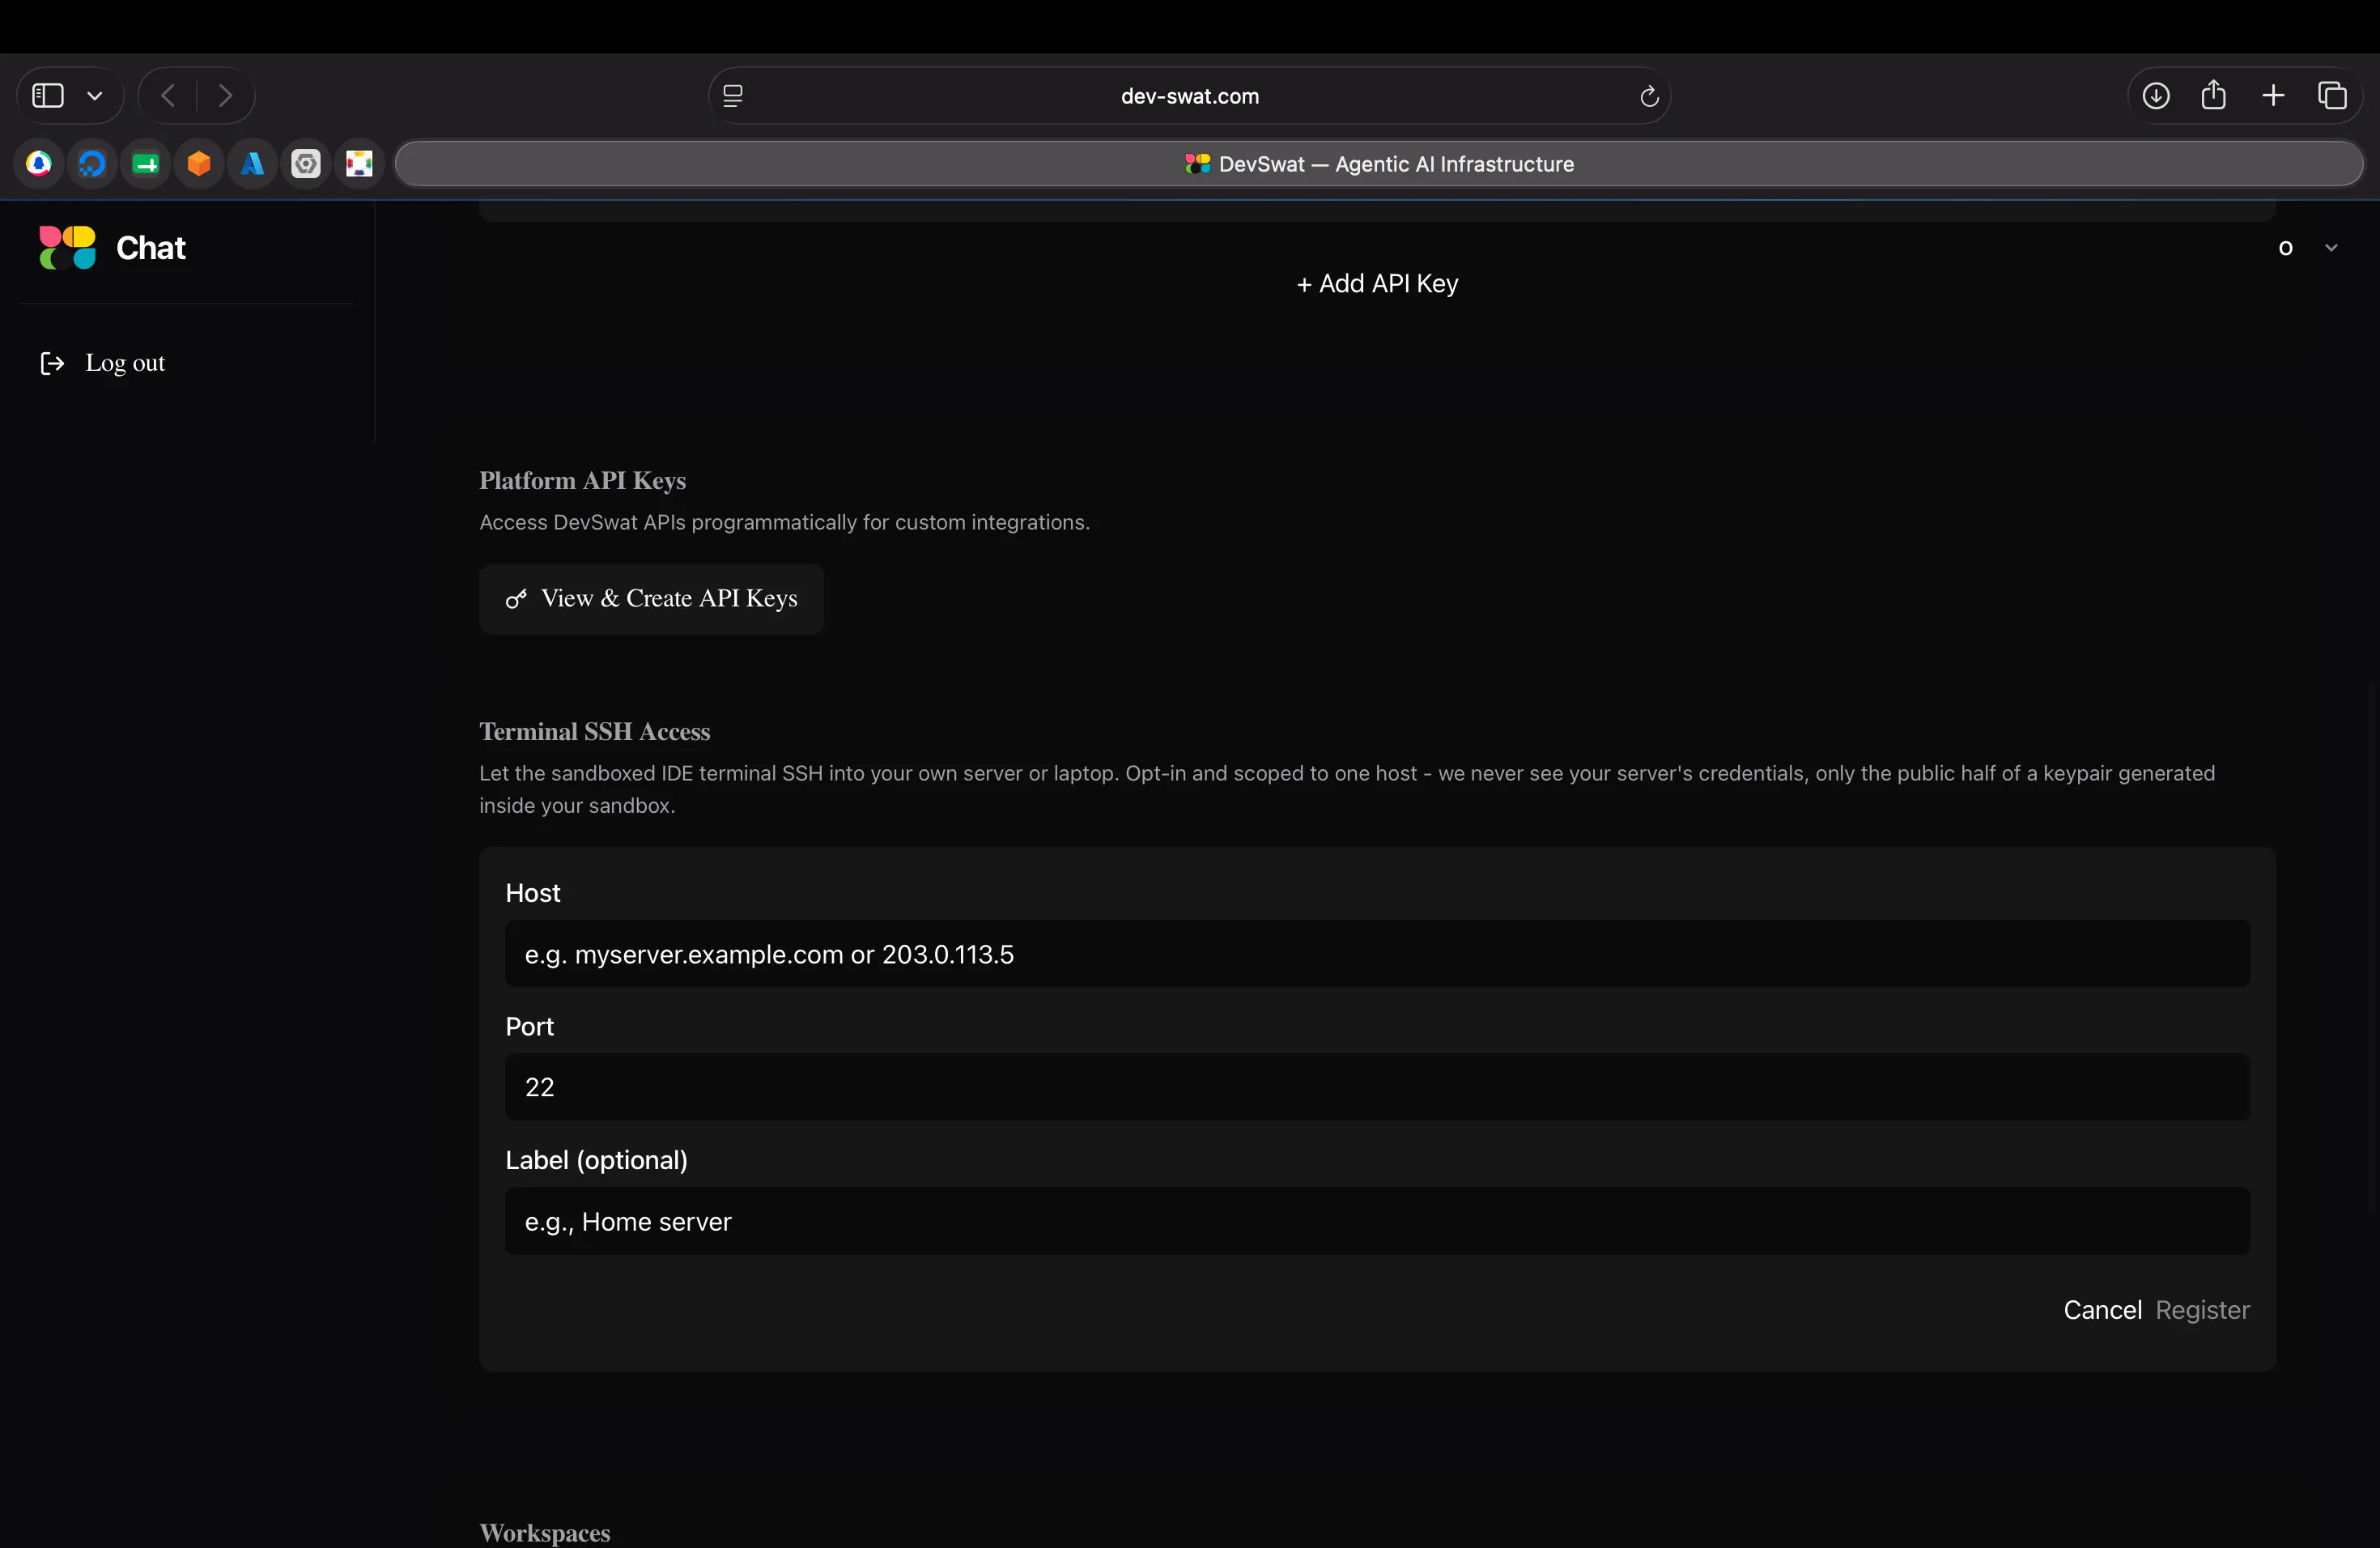Focus the Host input field

(x=1377, y=954)
